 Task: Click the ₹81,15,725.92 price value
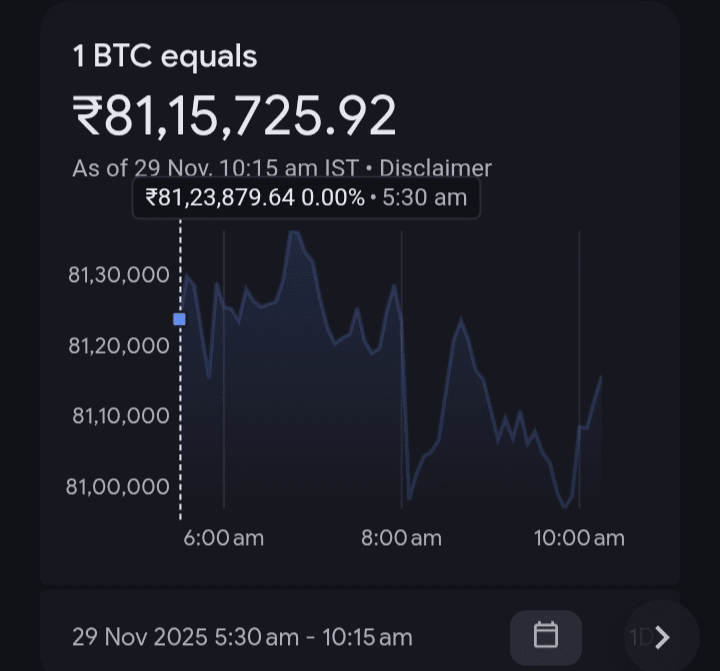coord(234,115)
